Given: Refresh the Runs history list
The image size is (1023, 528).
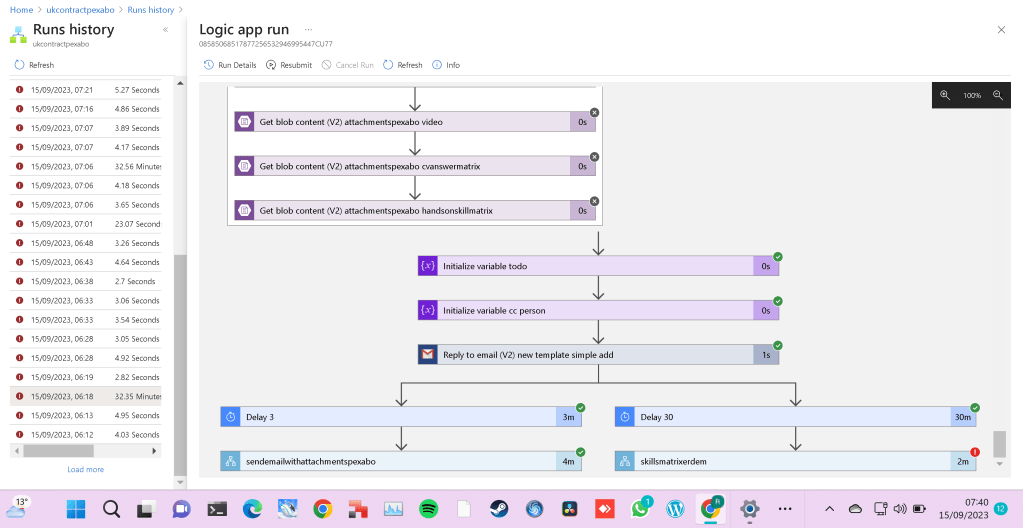Looking at the screenshot, I should pos(34,65).
